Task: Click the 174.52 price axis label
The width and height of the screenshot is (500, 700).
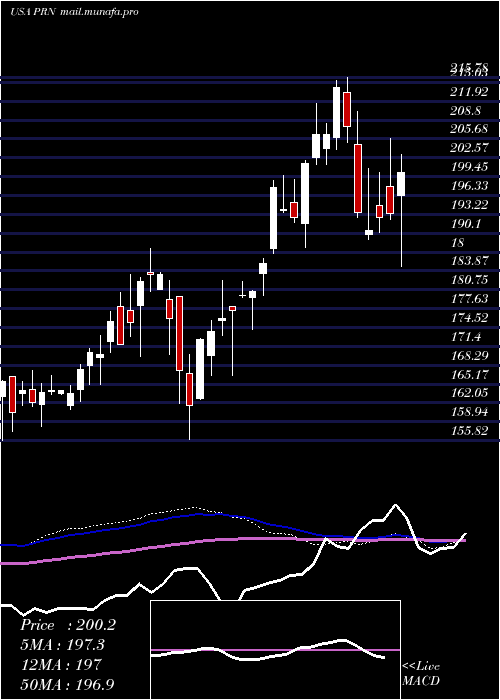Action: pos(469,318)
